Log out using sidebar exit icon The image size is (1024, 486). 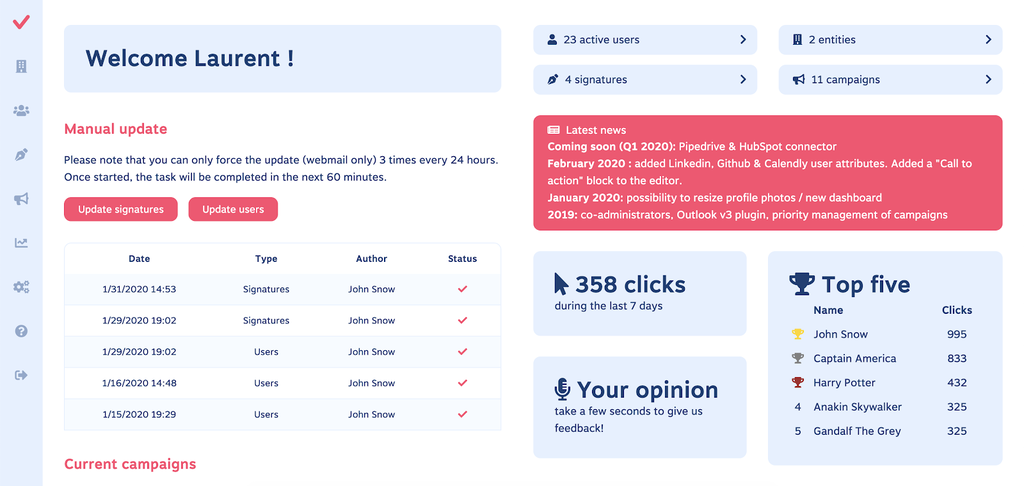pyautogui.click(x=21, y=375)
